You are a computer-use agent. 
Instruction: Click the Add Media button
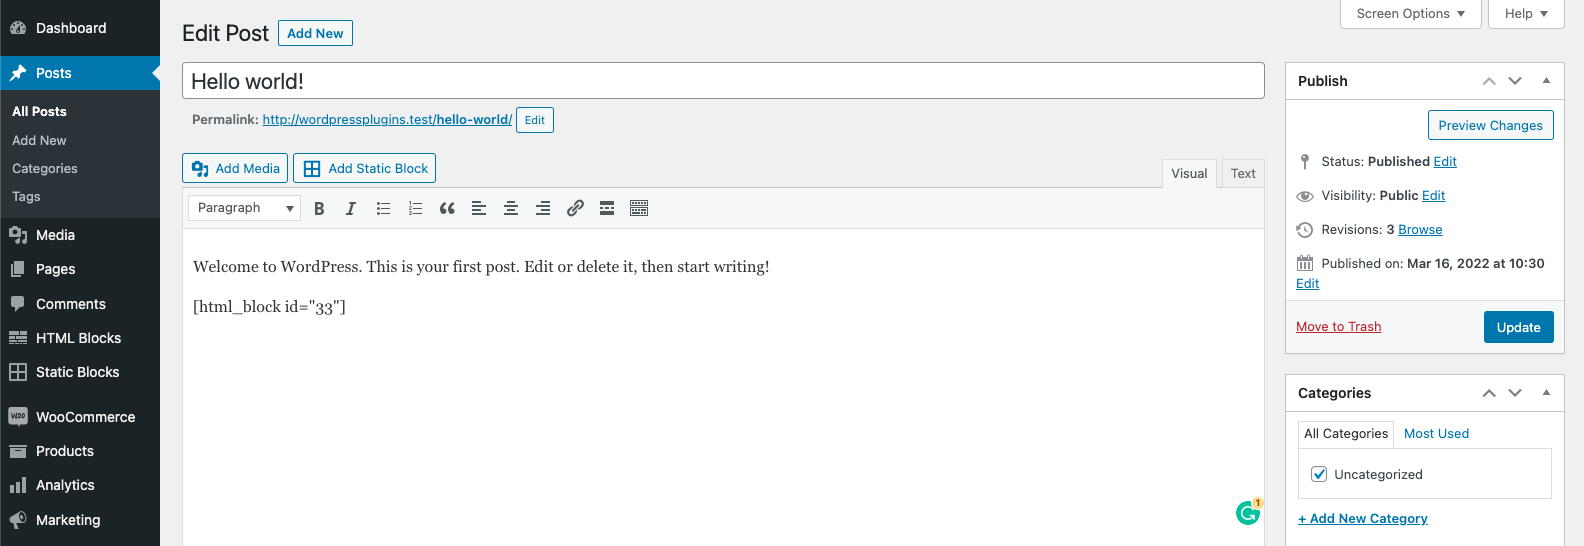[235, 168]
